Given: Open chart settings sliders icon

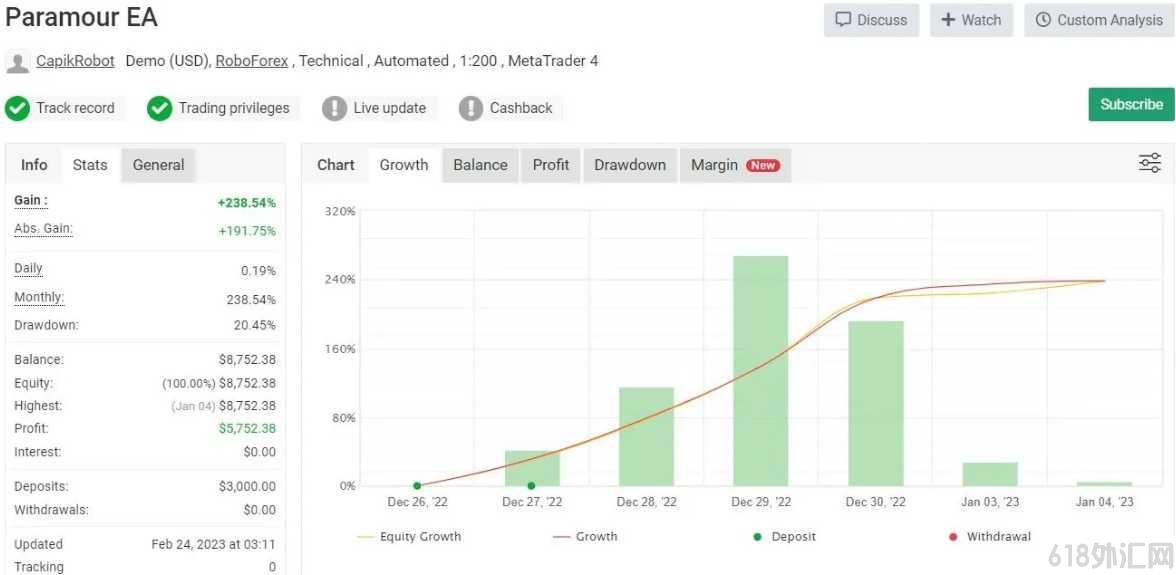Looking at the screenshot, I should (x=1149, y=163).
